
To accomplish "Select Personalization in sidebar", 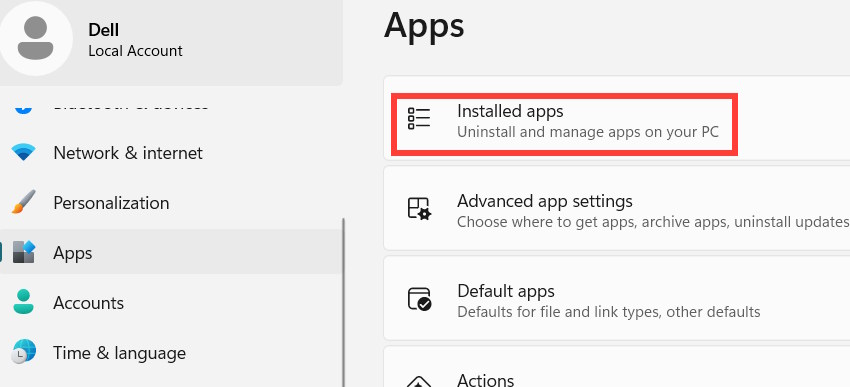I will 171,203.
